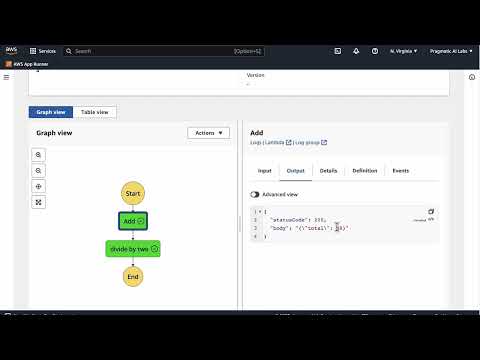Click the center graph icon
Image resolution: width=480 pixels, height=360 pixels.
38,186
